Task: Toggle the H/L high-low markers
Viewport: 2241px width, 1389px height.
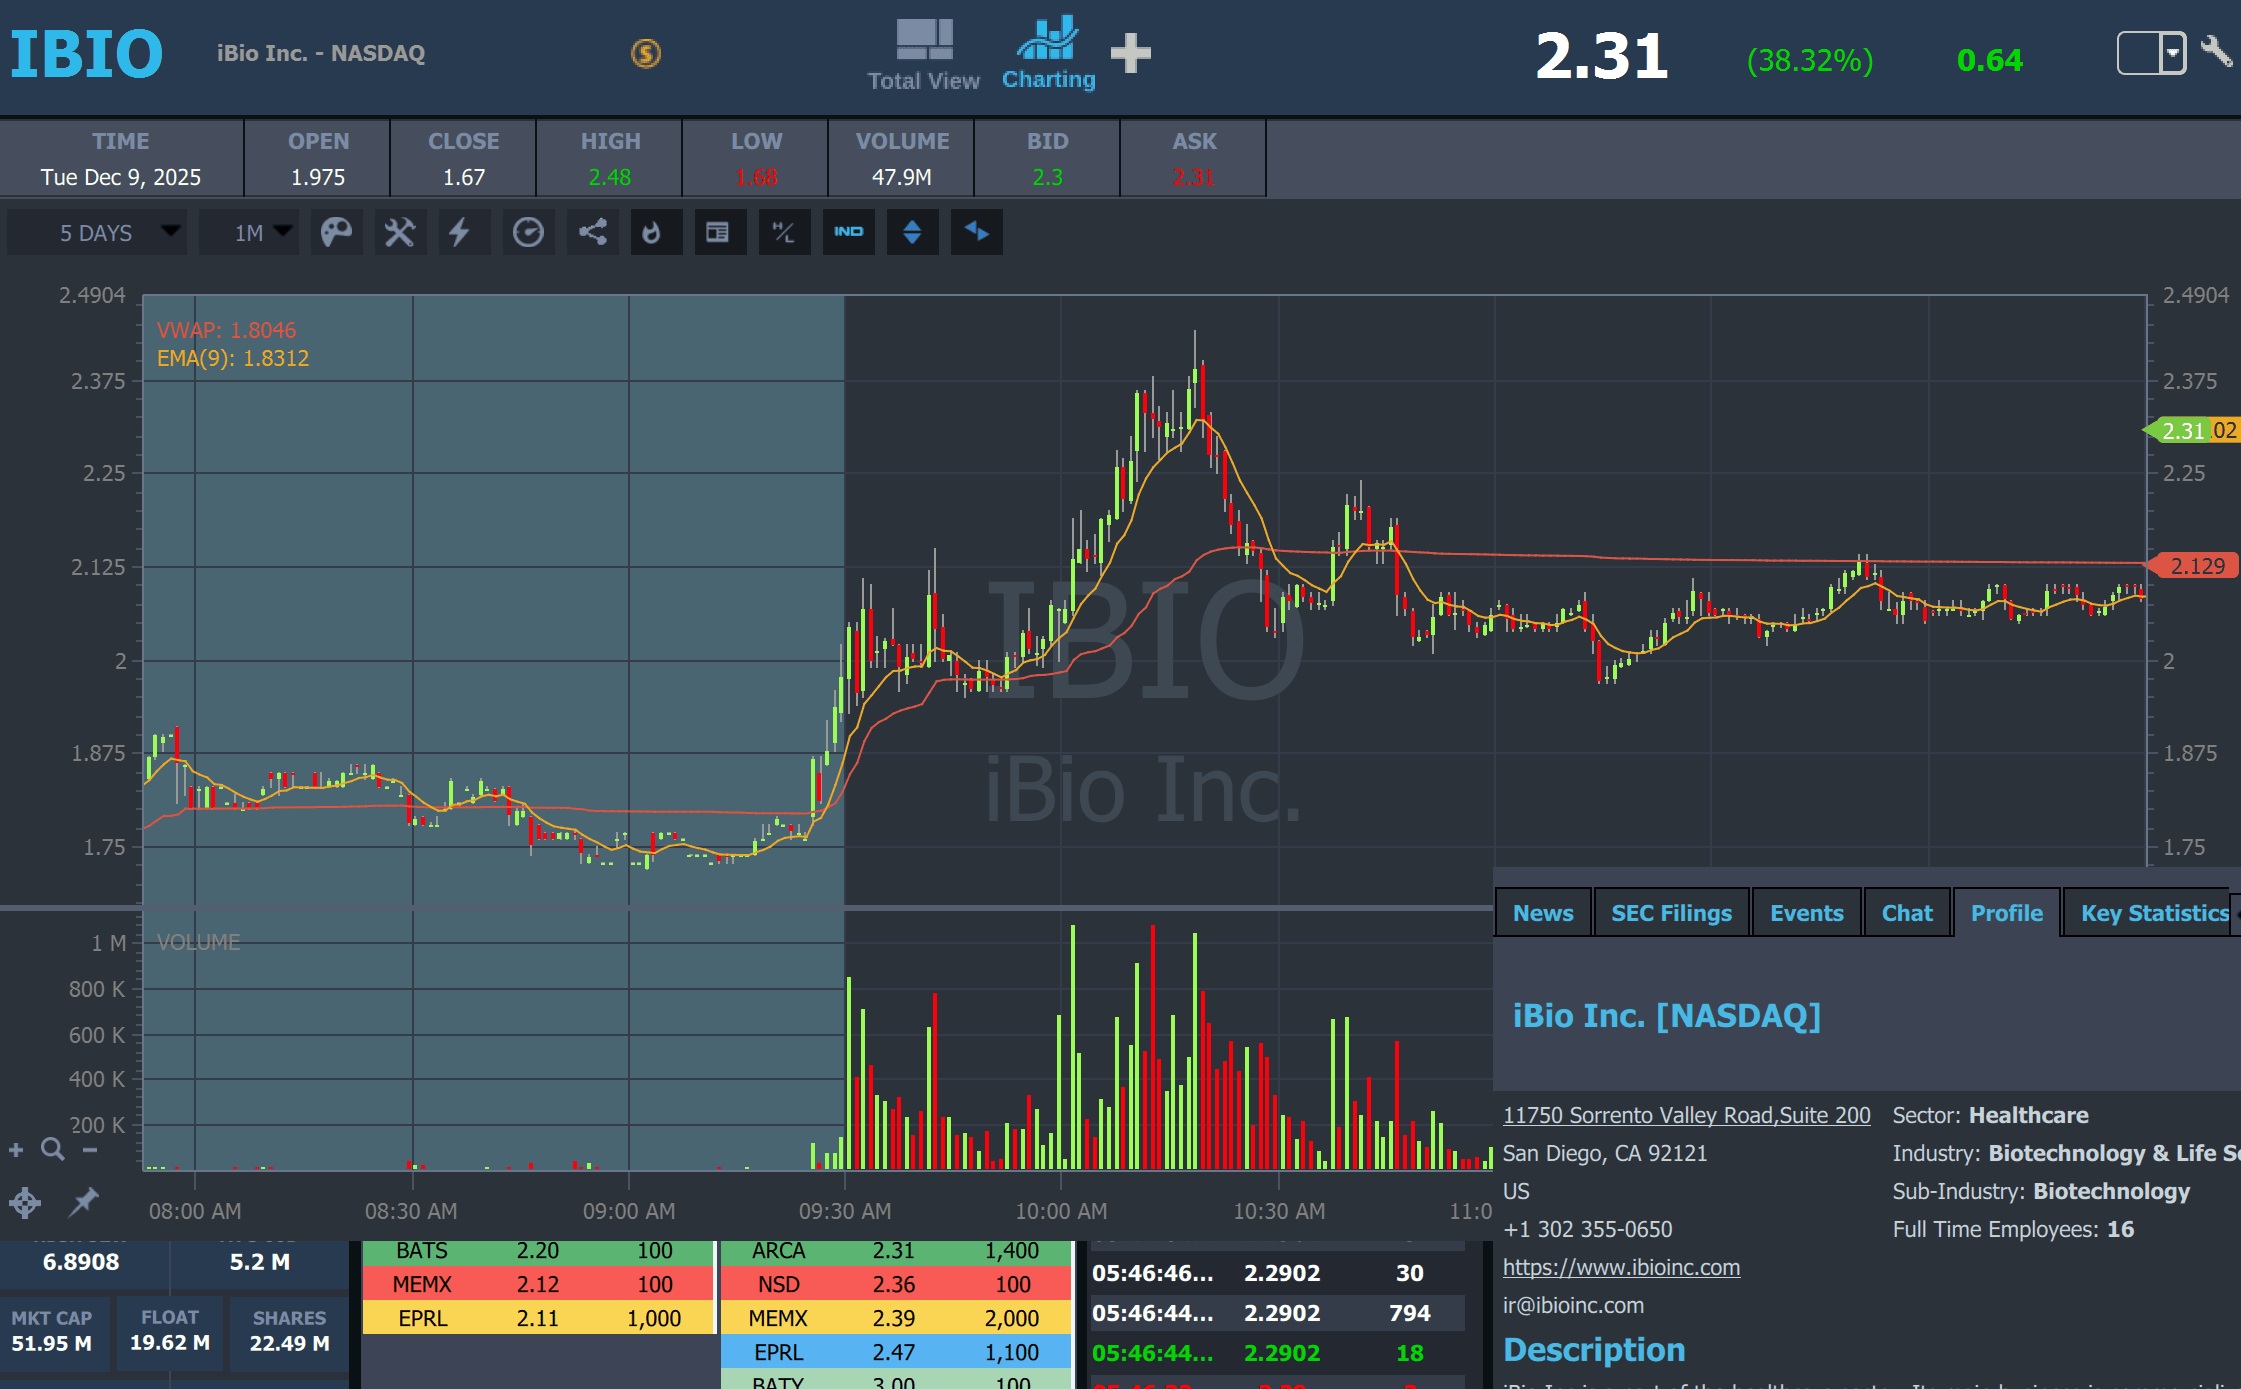Action: (784, 233)
